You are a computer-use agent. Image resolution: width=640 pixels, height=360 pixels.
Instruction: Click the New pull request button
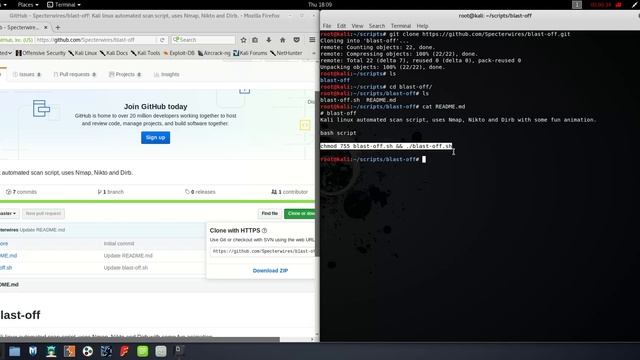click(43, 213)
